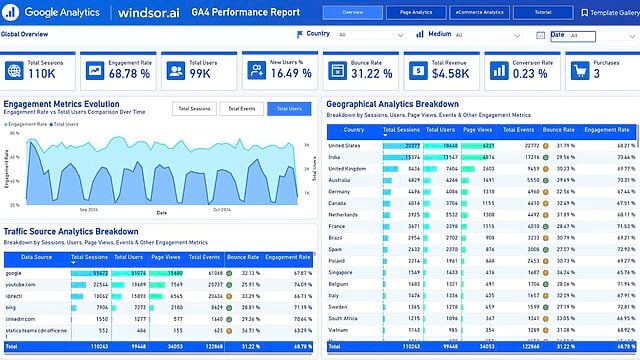This screenshot has width=640, height=360.
Task: Click the Geographical table vertical scrollbar
Action: point(637,137)
